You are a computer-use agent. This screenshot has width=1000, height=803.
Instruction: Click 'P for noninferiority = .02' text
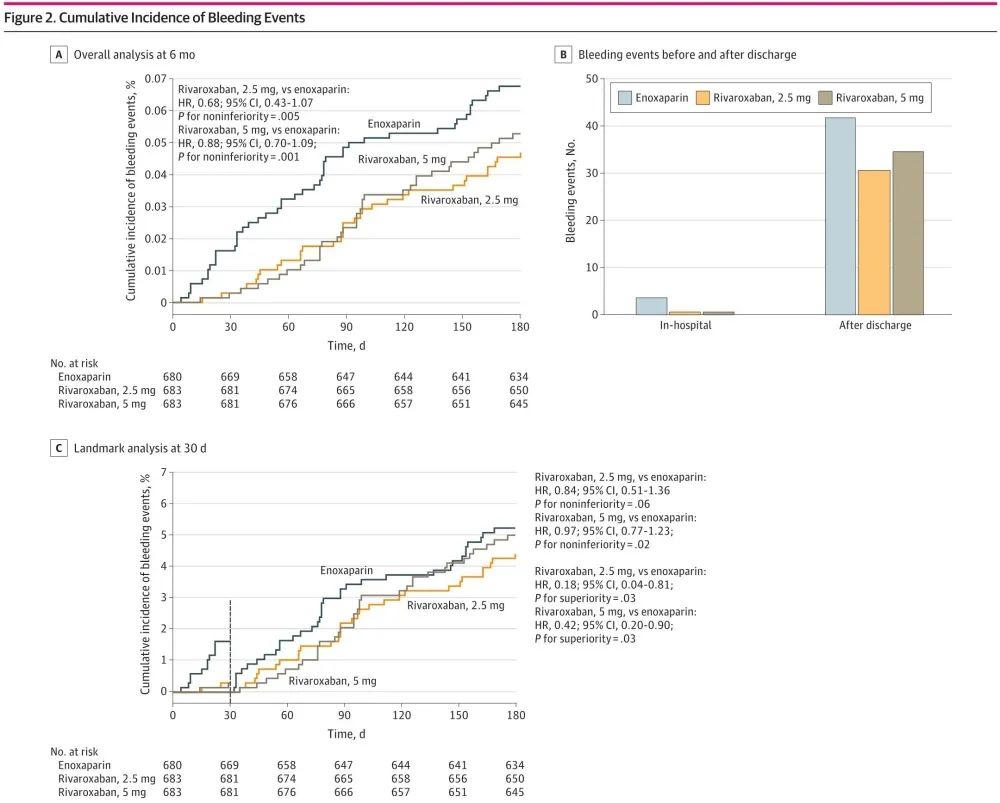pos(592,544)
